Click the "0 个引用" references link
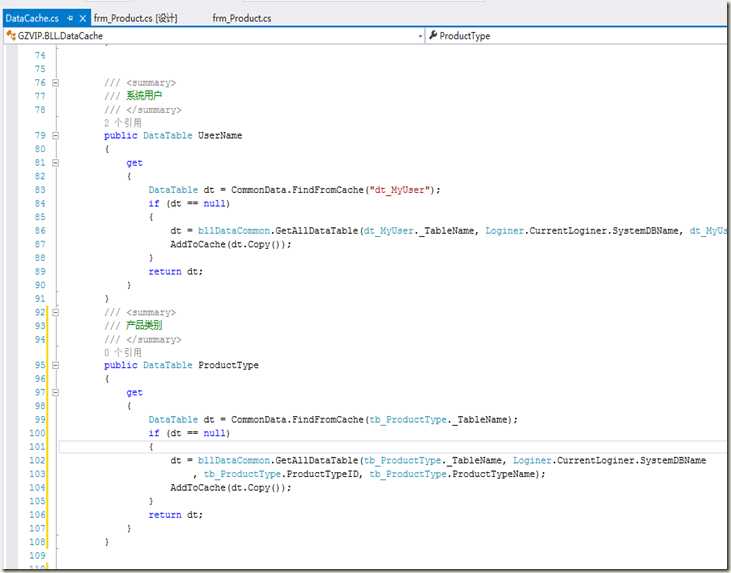The image size is (731, 573). tap(122, 352)
